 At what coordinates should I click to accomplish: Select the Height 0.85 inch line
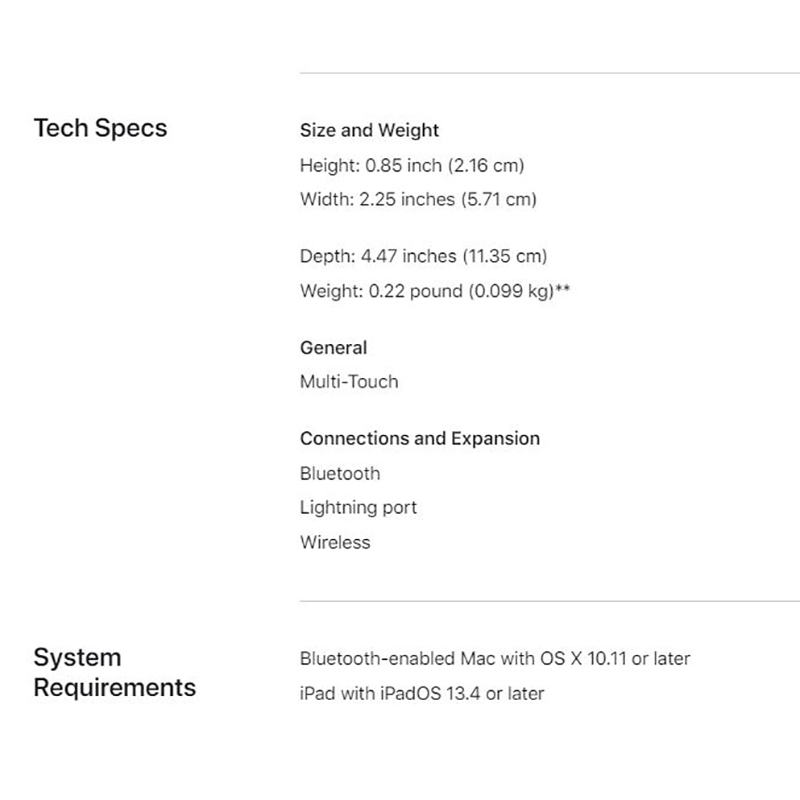point(411,165)
